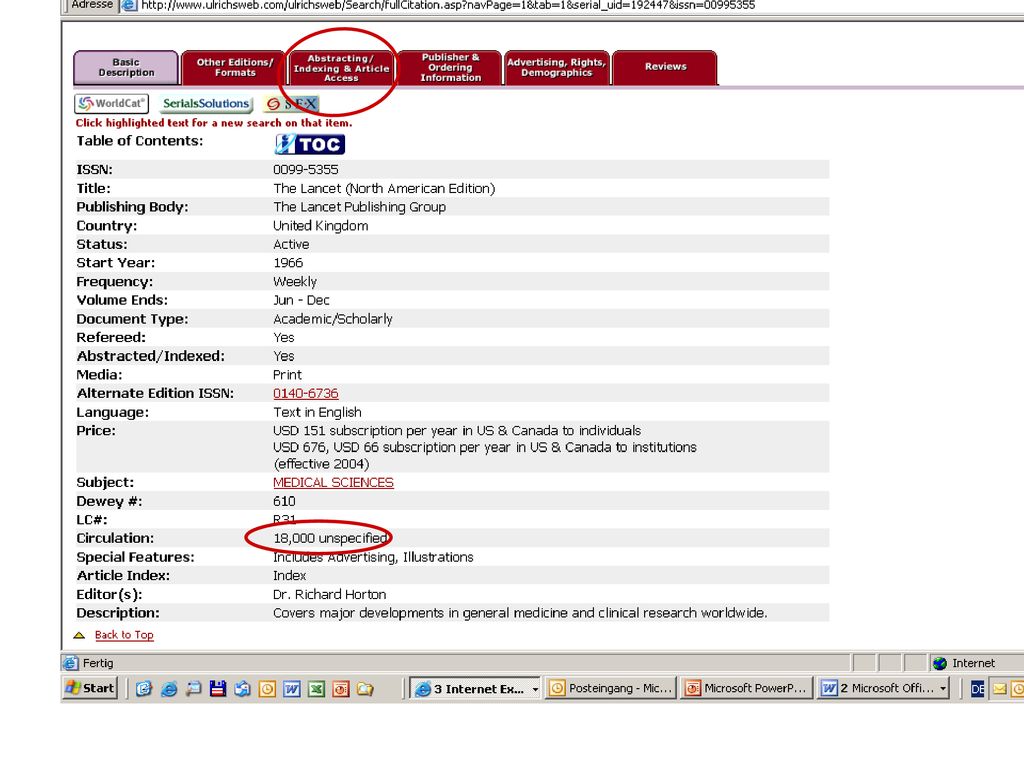The width and height of the screenshot is (1024, 768).
Task: Click The Lancet Publishing Group text
Action: [x=359, y=207]
